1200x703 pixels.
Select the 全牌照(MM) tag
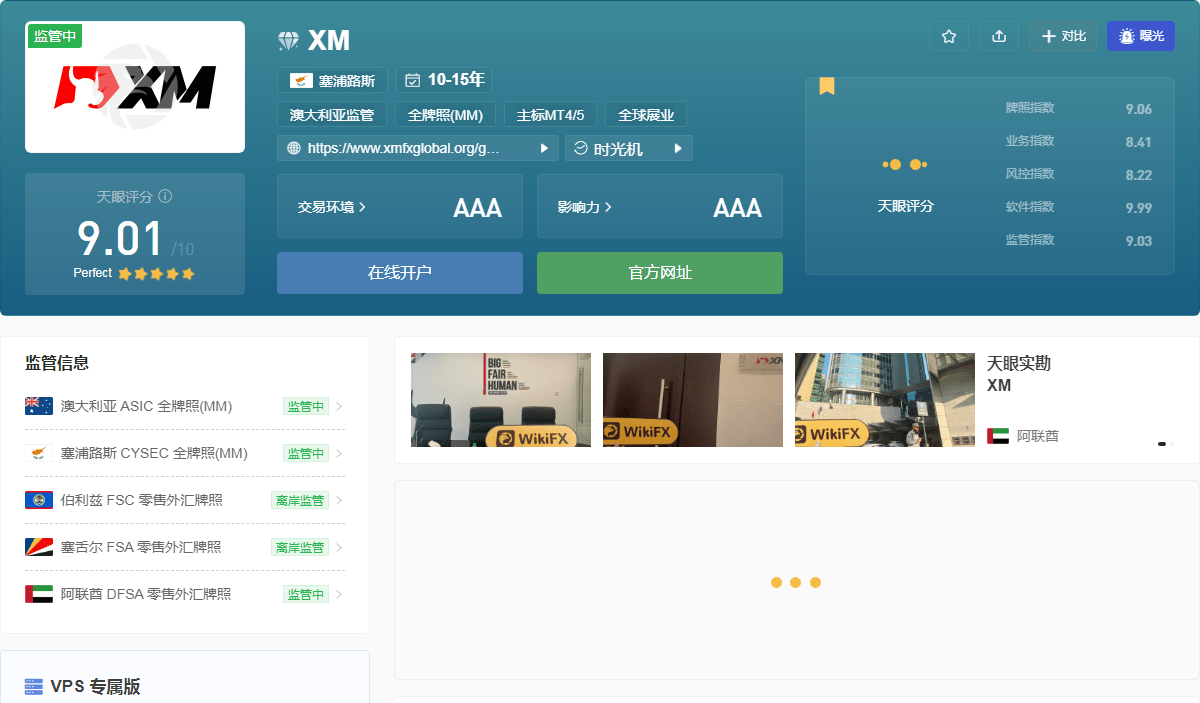point(445,115)
